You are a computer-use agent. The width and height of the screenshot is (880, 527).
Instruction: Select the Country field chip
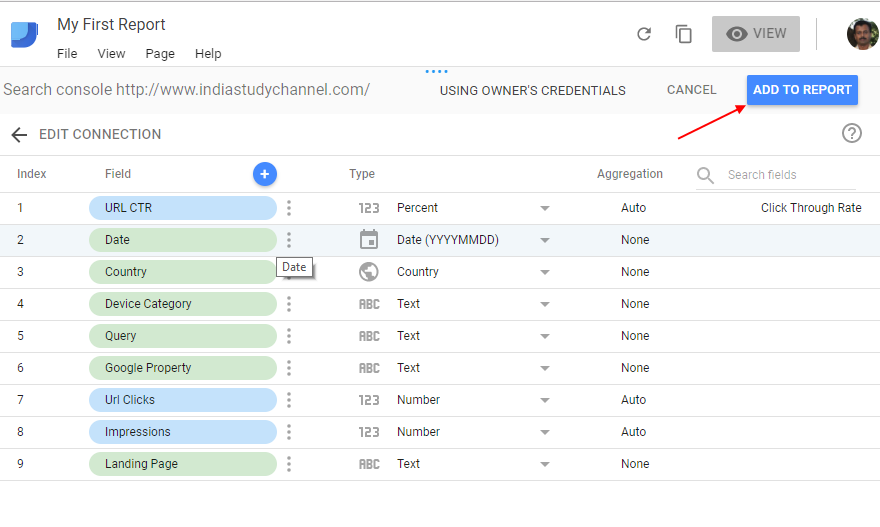[x=182, y=272]
